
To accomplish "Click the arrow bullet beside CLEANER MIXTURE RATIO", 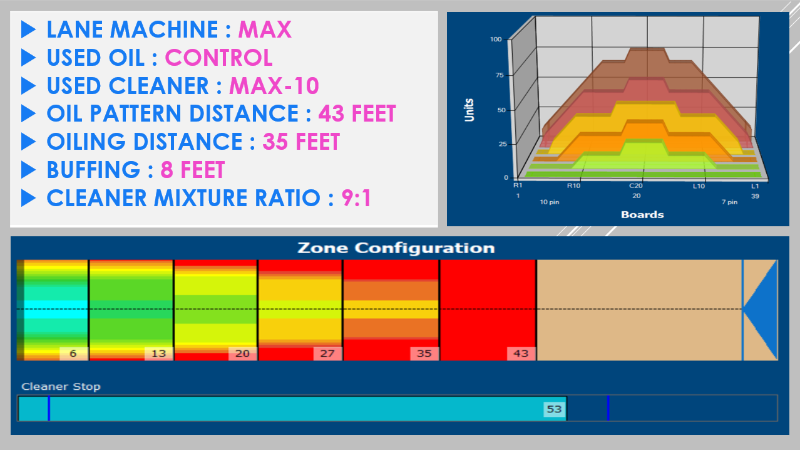I will pos(29,198).
